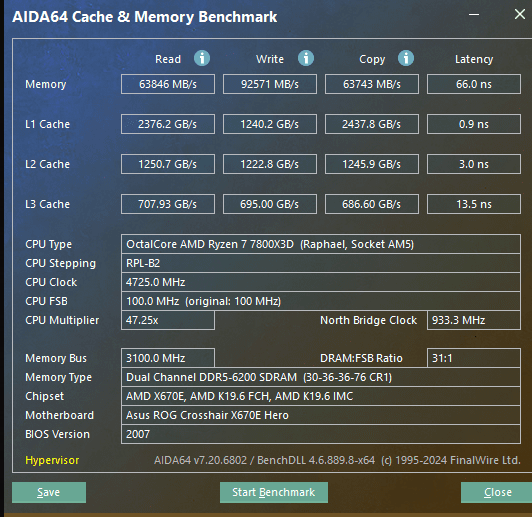Click the CPU FSB value 100.0 MHz

tap(321, 301)
